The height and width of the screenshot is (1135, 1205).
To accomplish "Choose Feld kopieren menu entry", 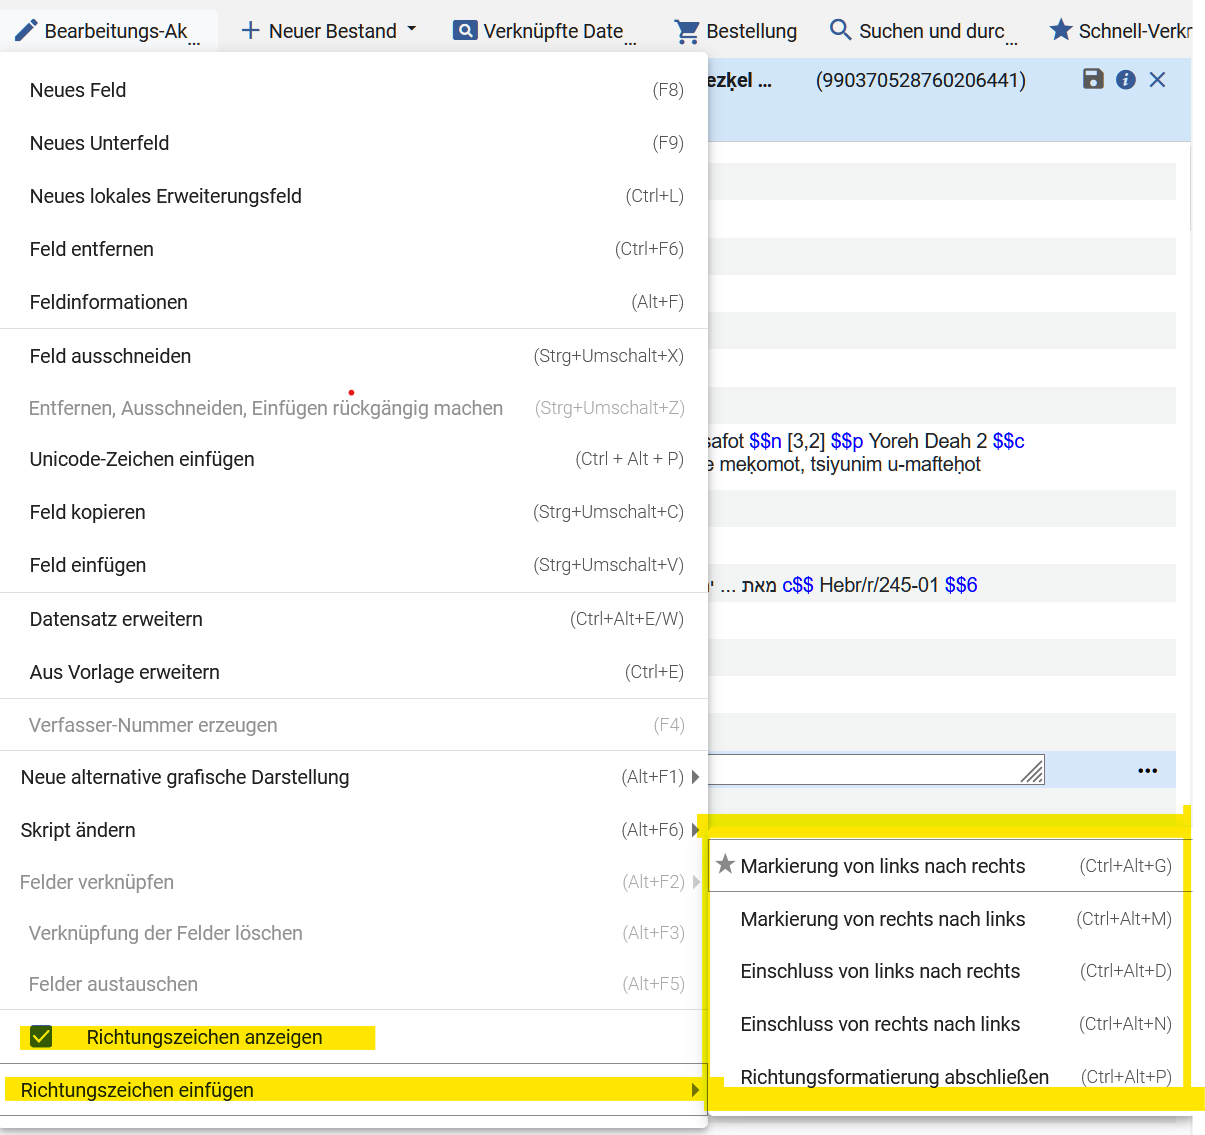I will pyautogui.click(x=88, y=512).
